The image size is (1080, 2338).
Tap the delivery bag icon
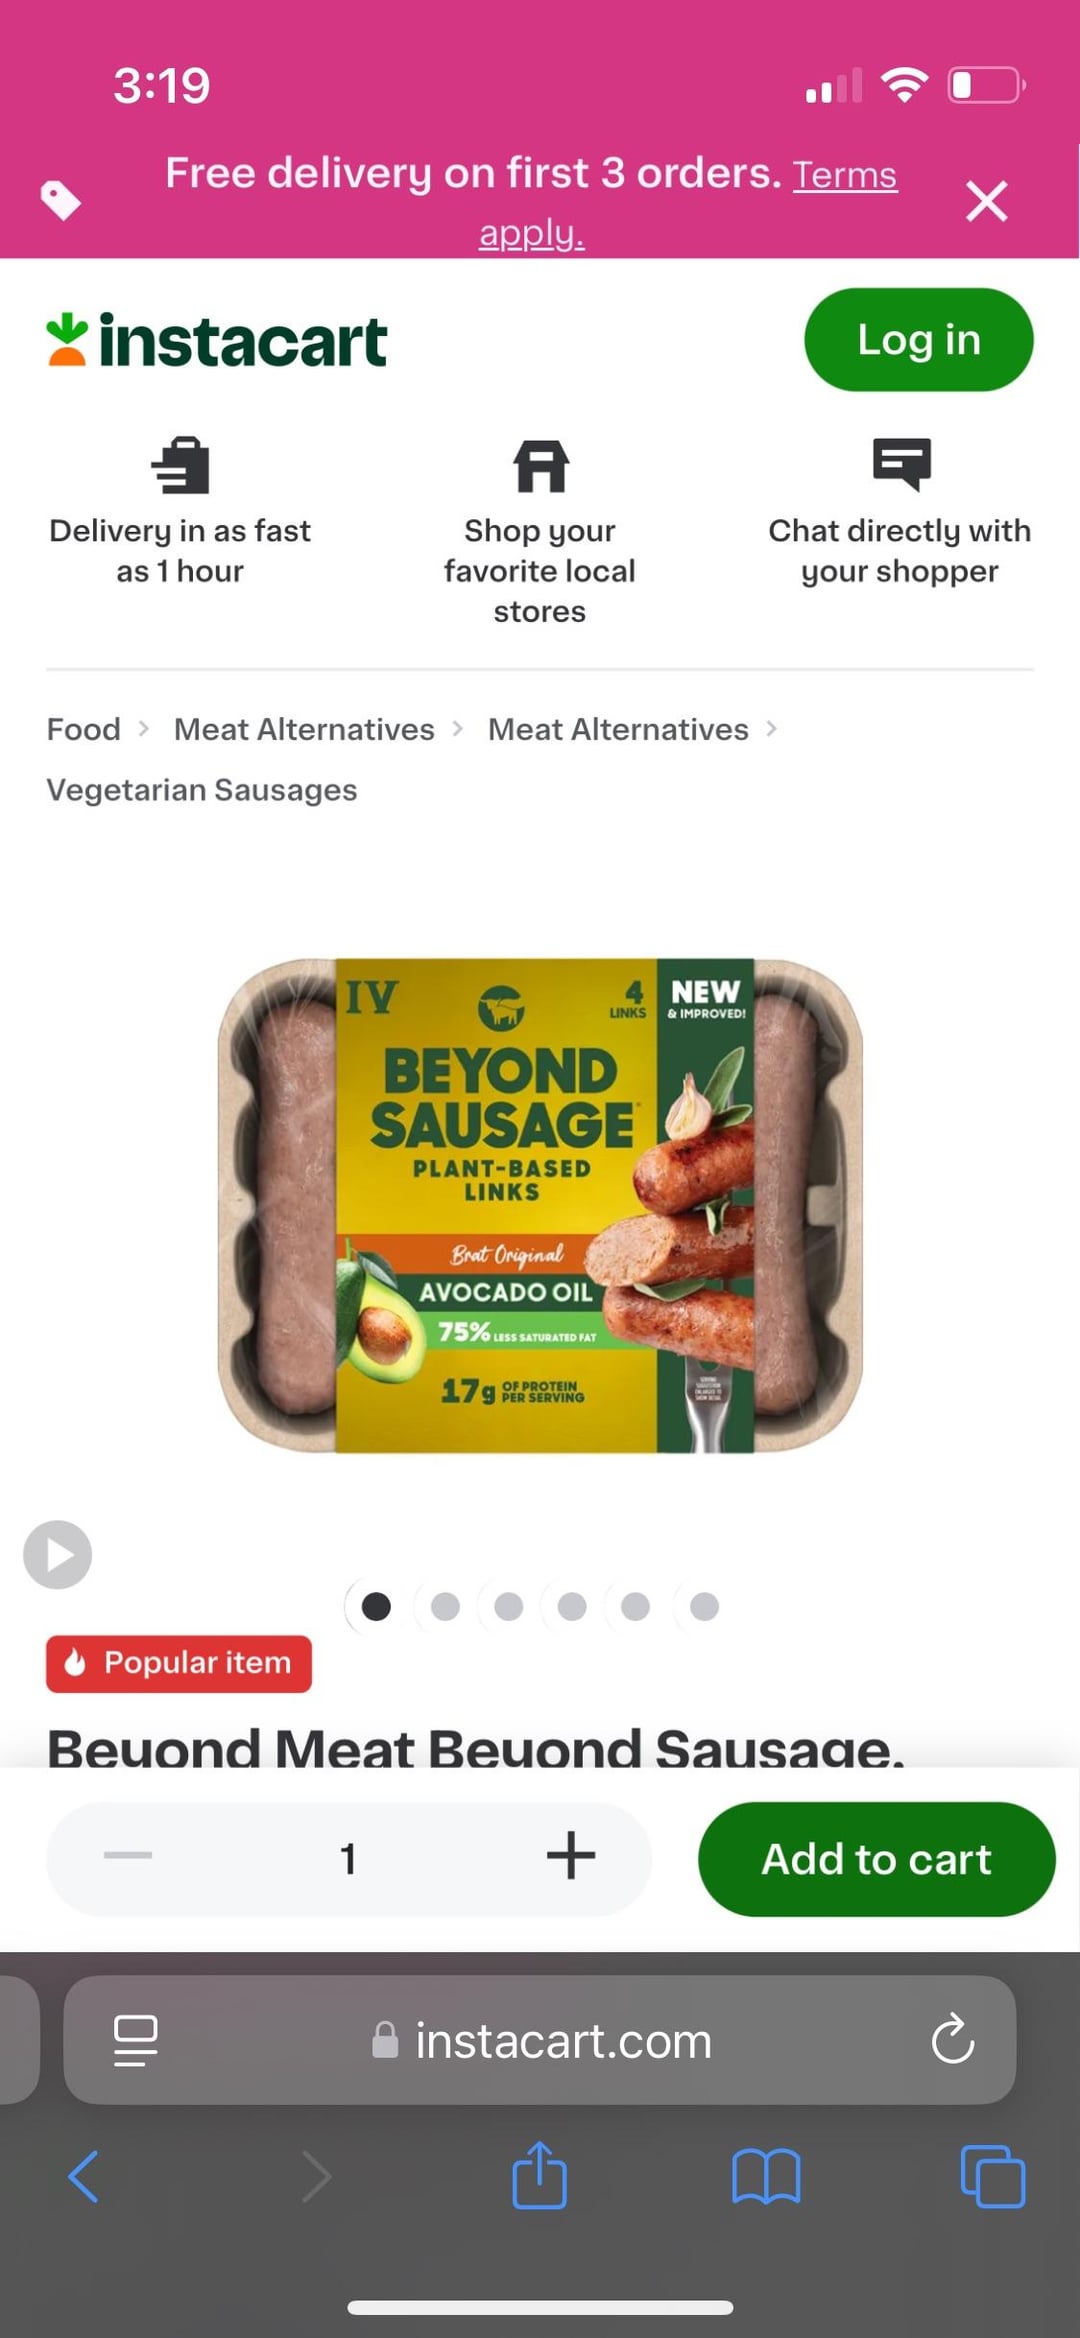pyautogui.click(x=181, y=465)
